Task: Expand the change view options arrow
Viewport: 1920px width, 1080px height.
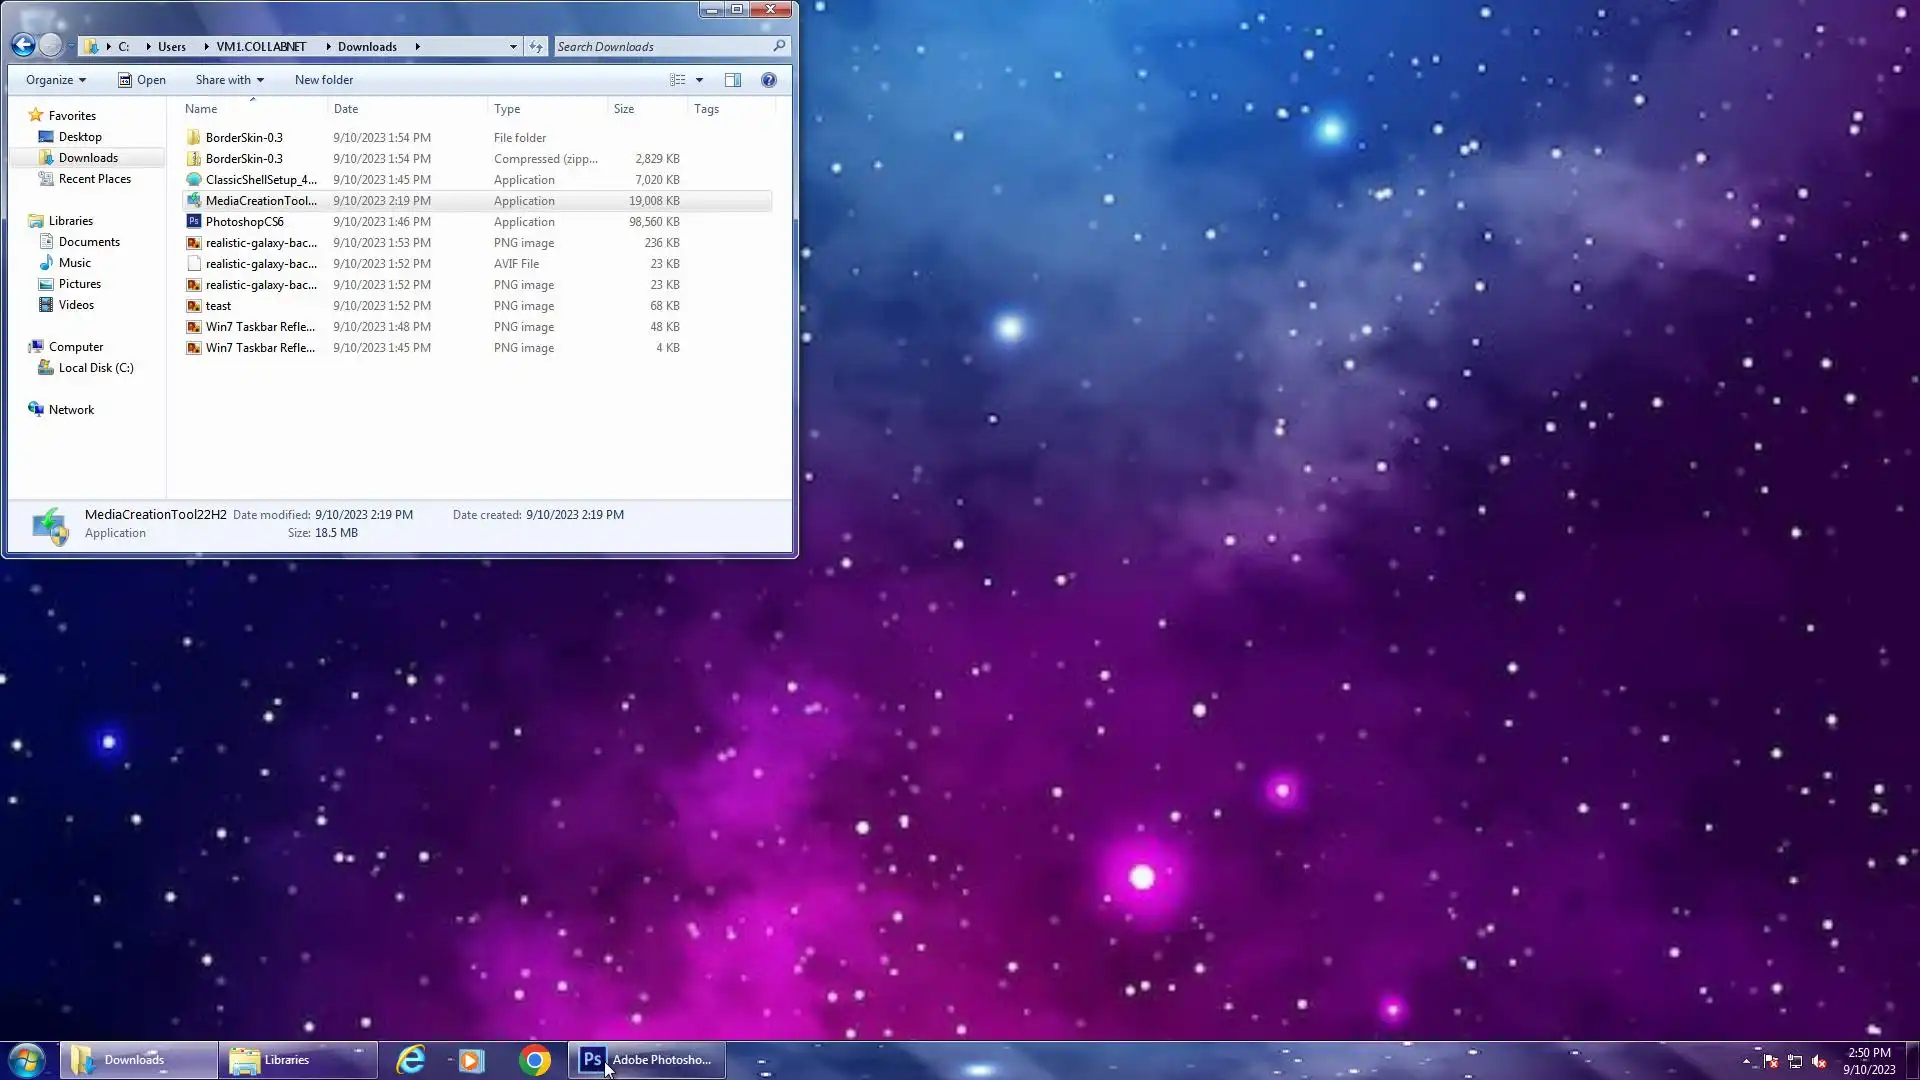Action: 699,80
